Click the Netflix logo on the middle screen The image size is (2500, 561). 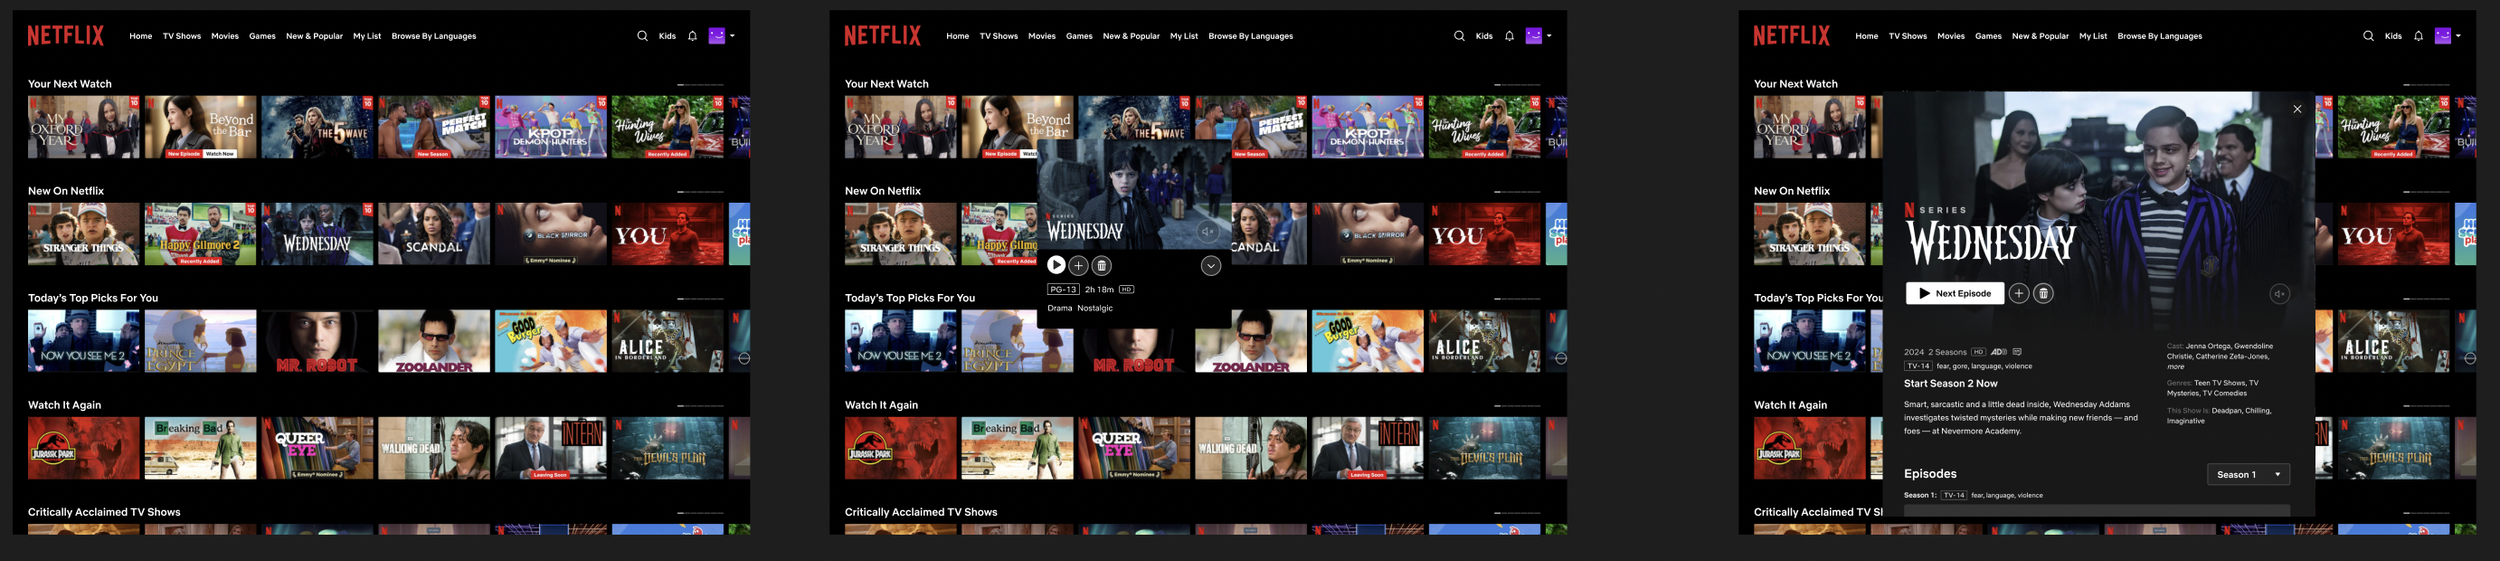883,36
